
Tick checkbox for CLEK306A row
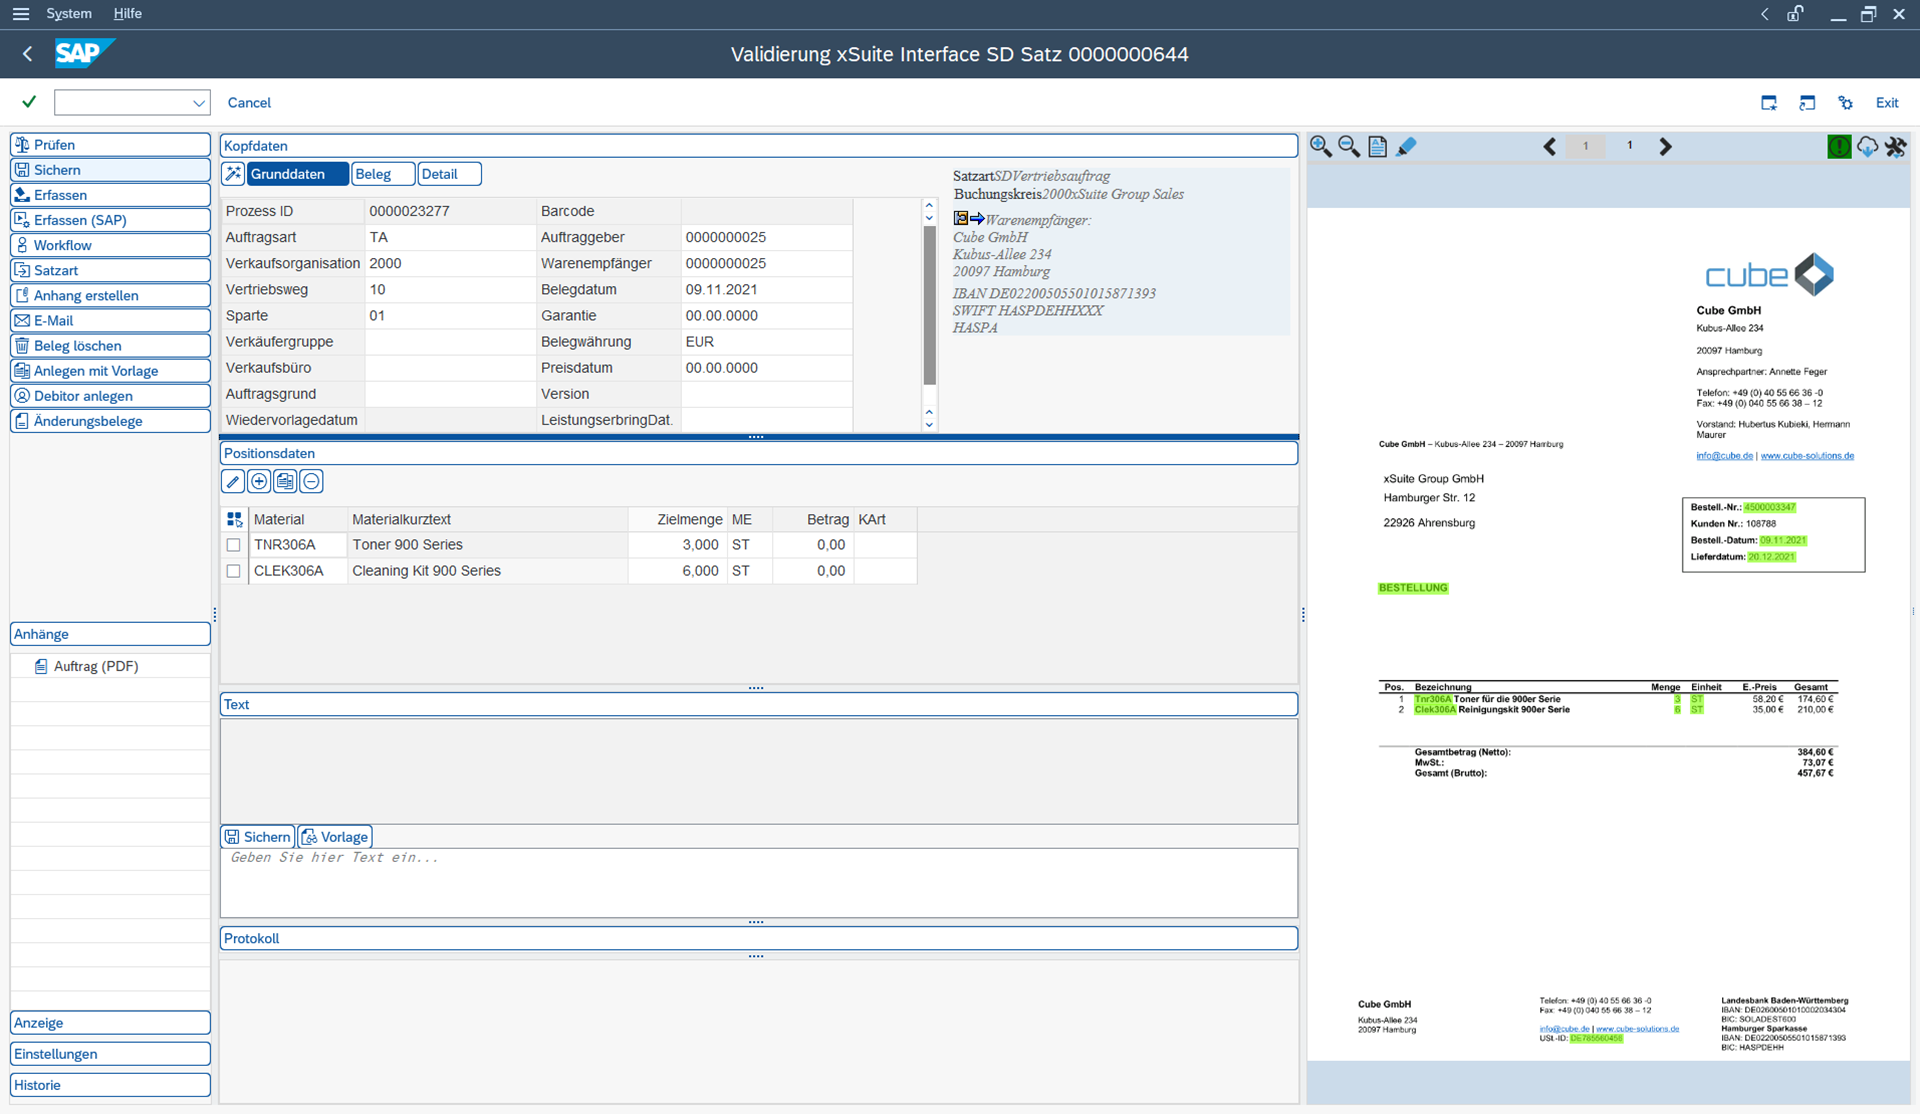pyautogui.click(x=233, y=571)
